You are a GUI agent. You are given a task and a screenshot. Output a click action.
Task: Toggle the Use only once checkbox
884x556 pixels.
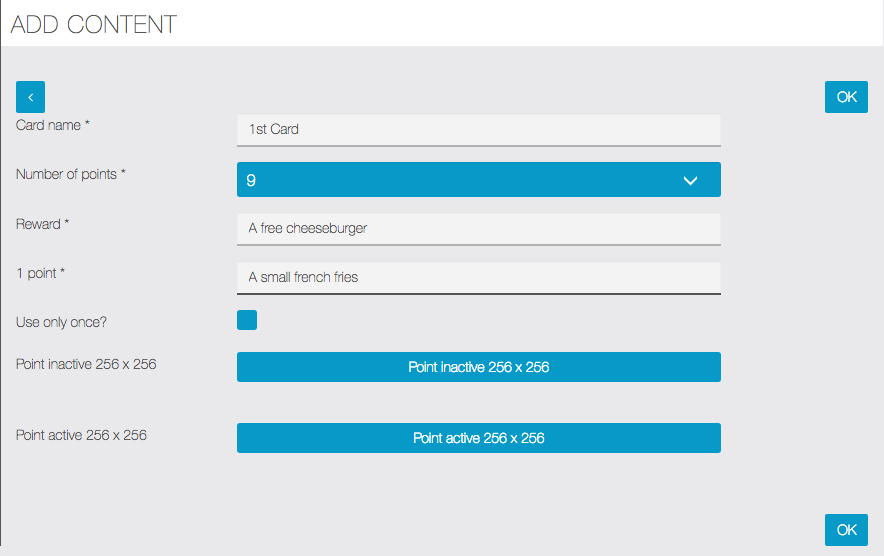point(247,320)
